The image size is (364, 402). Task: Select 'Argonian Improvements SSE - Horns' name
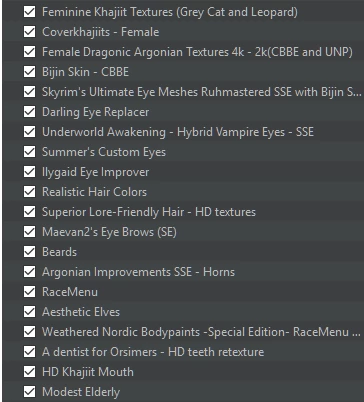click(x=138, y=272)
